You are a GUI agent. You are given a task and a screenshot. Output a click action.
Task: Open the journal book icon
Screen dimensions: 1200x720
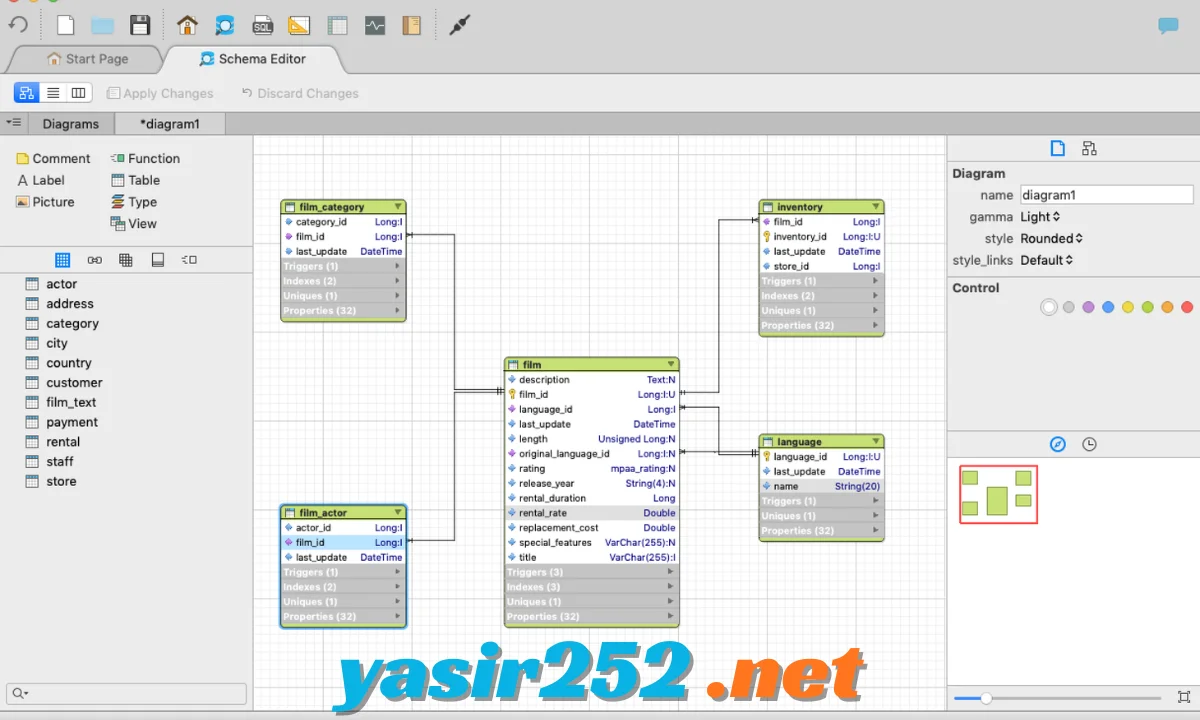(411, 26)
